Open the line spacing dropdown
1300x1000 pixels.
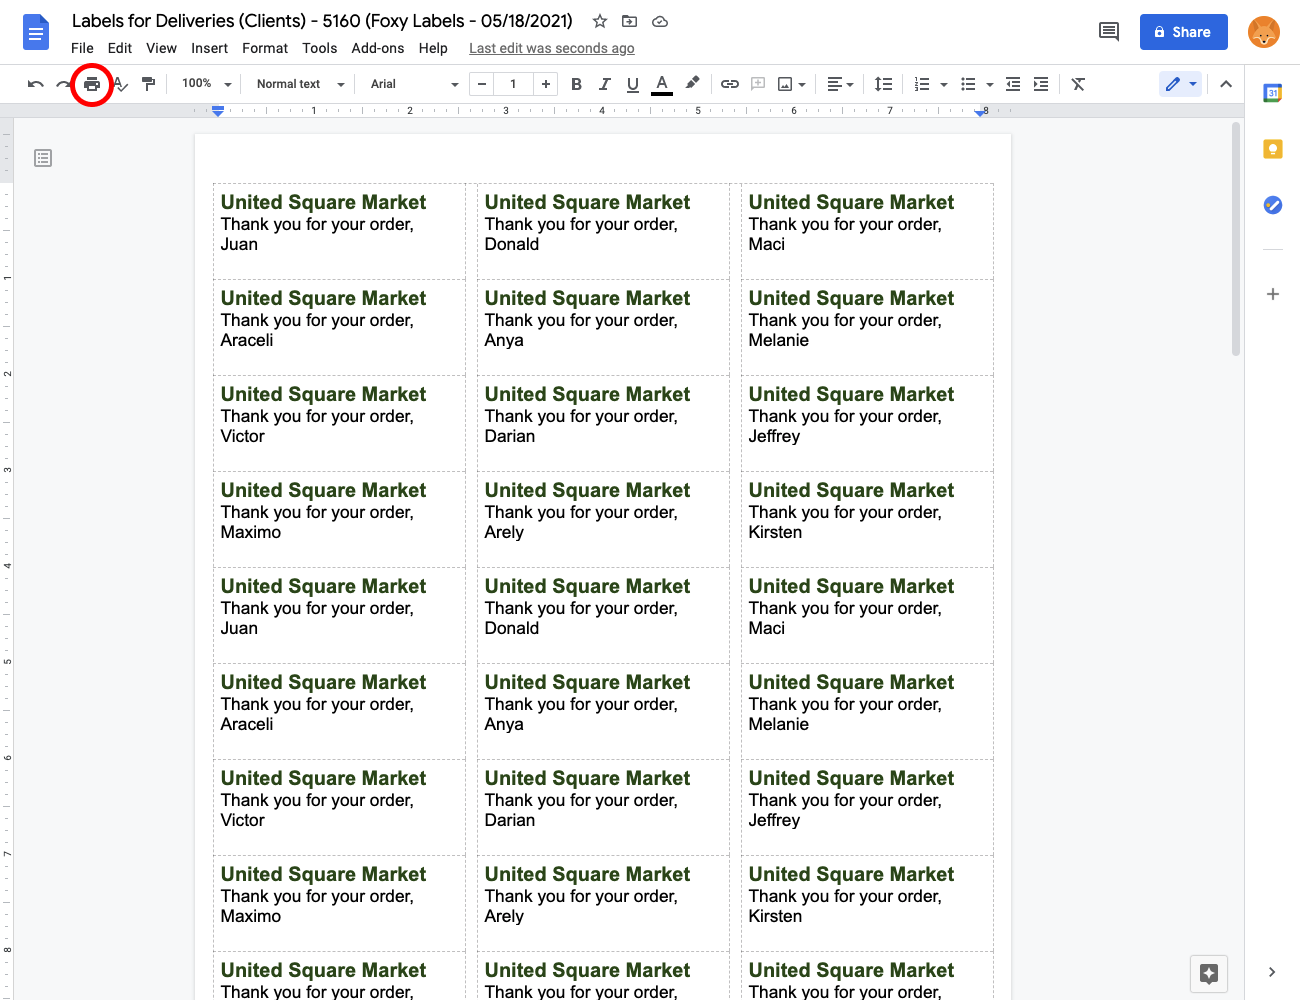(x=883, y=84)
